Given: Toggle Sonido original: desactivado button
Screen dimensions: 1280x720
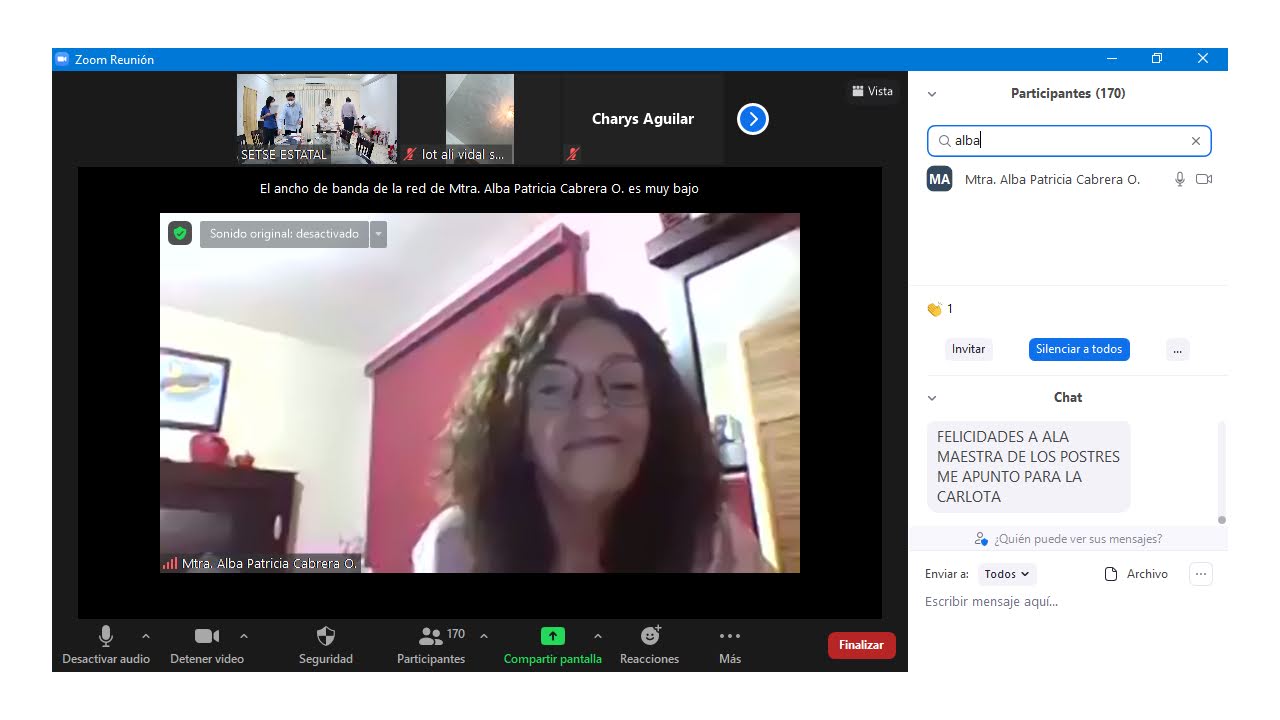Looking at the screenshot, I should (284, 234).
